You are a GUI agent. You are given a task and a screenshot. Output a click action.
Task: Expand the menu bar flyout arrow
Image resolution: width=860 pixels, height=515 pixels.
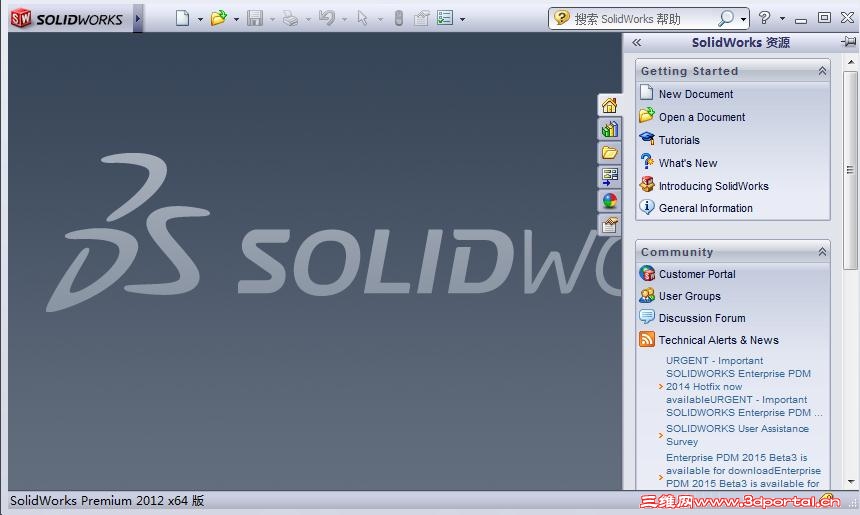point(138,19)
